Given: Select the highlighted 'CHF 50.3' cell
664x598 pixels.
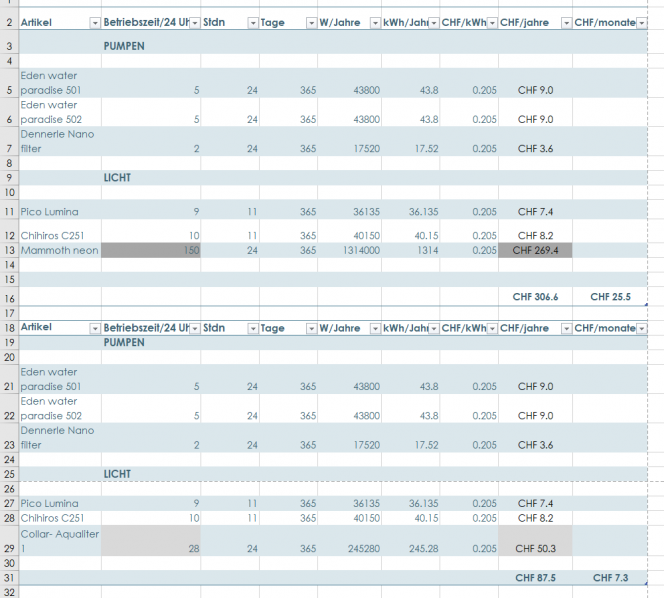Looking at the screenshot, I should coord(535,541).
